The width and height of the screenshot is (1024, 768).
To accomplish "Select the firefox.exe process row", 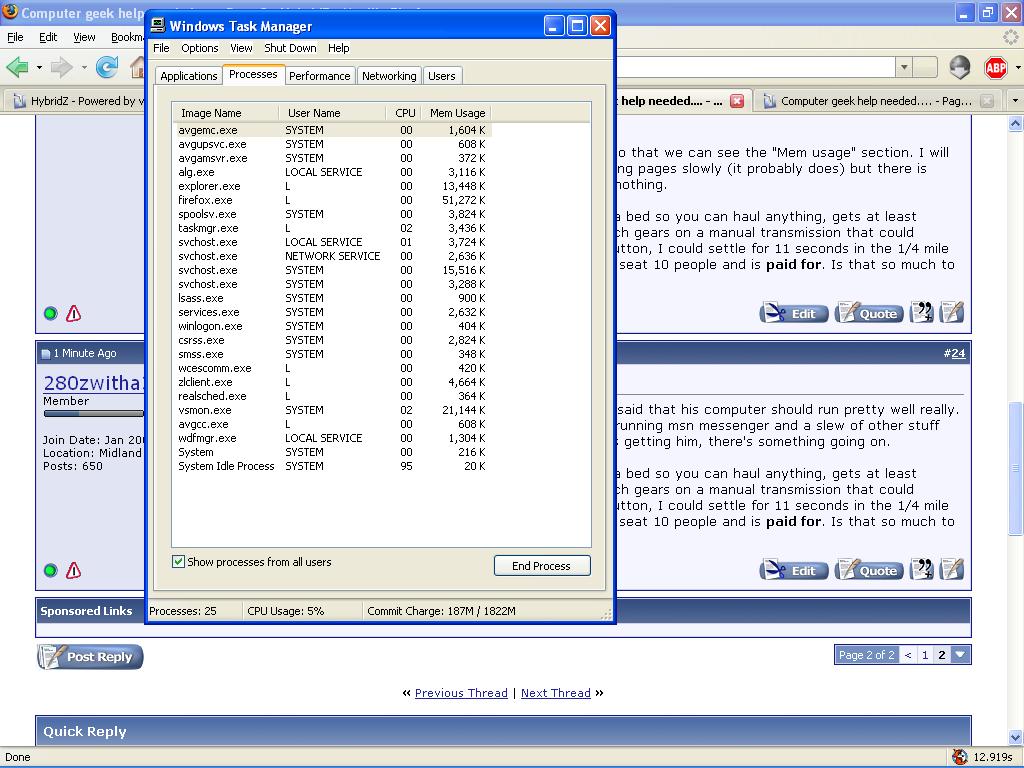I will 206,200.
